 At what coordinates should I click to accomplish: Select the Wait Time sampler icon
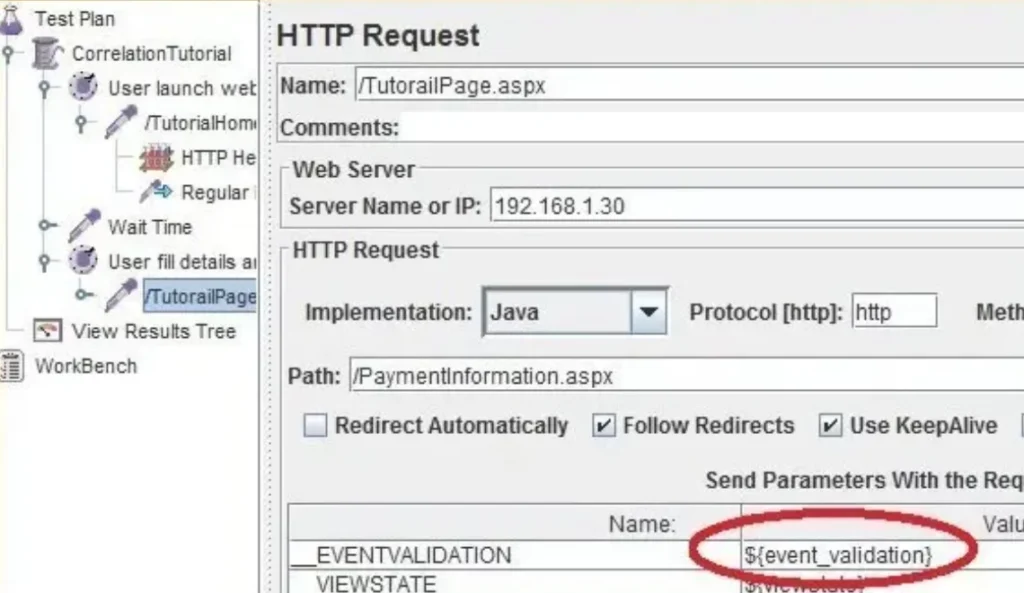tap(84, 227)
